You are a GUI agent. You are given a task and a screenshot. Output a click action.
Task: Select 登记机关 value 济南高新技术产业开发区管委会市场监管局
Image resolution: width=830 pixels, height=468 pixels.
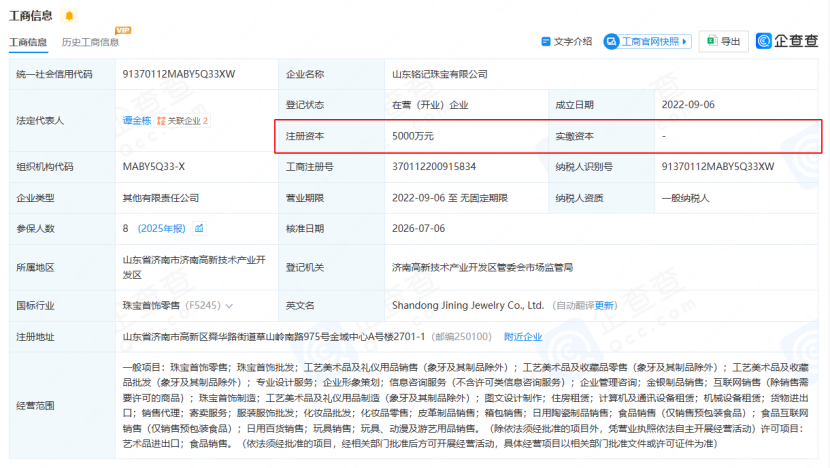click(483, 267)
